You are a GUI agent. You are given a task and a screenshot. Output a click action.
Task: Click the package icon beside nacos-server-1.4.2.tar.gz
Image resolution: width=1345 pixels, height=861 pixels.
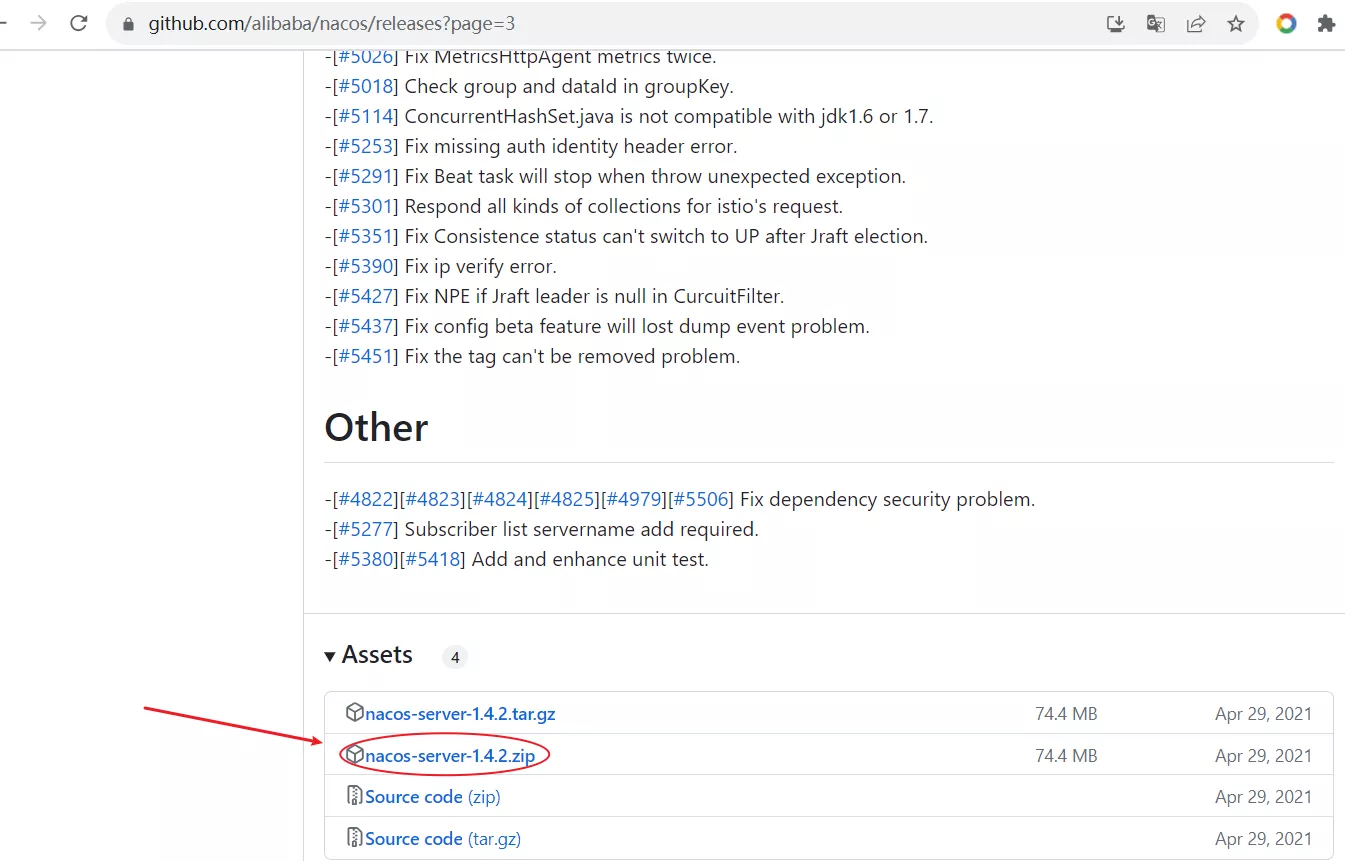click(354, 713)
